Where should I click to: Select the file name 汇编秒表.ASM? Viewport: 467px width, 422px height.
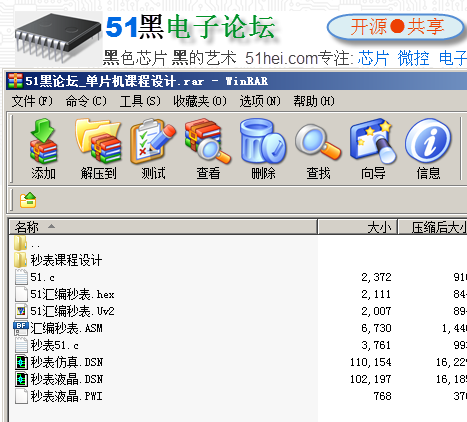click(66, 328)
